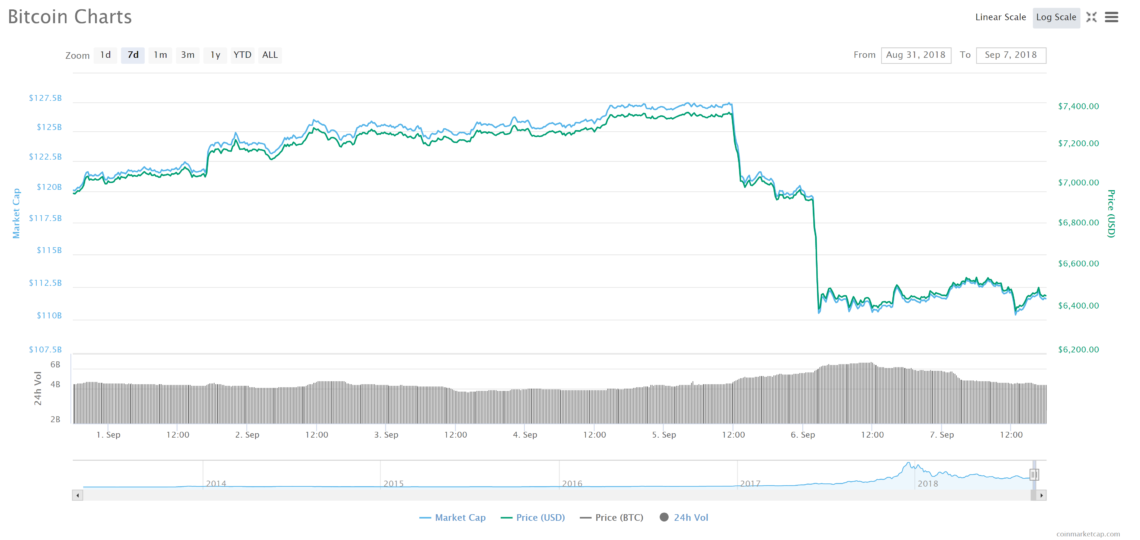This screenshot has width=1140, height=540.
Task: Click the 2015 label in the navigator timeline
Action: 393,483
